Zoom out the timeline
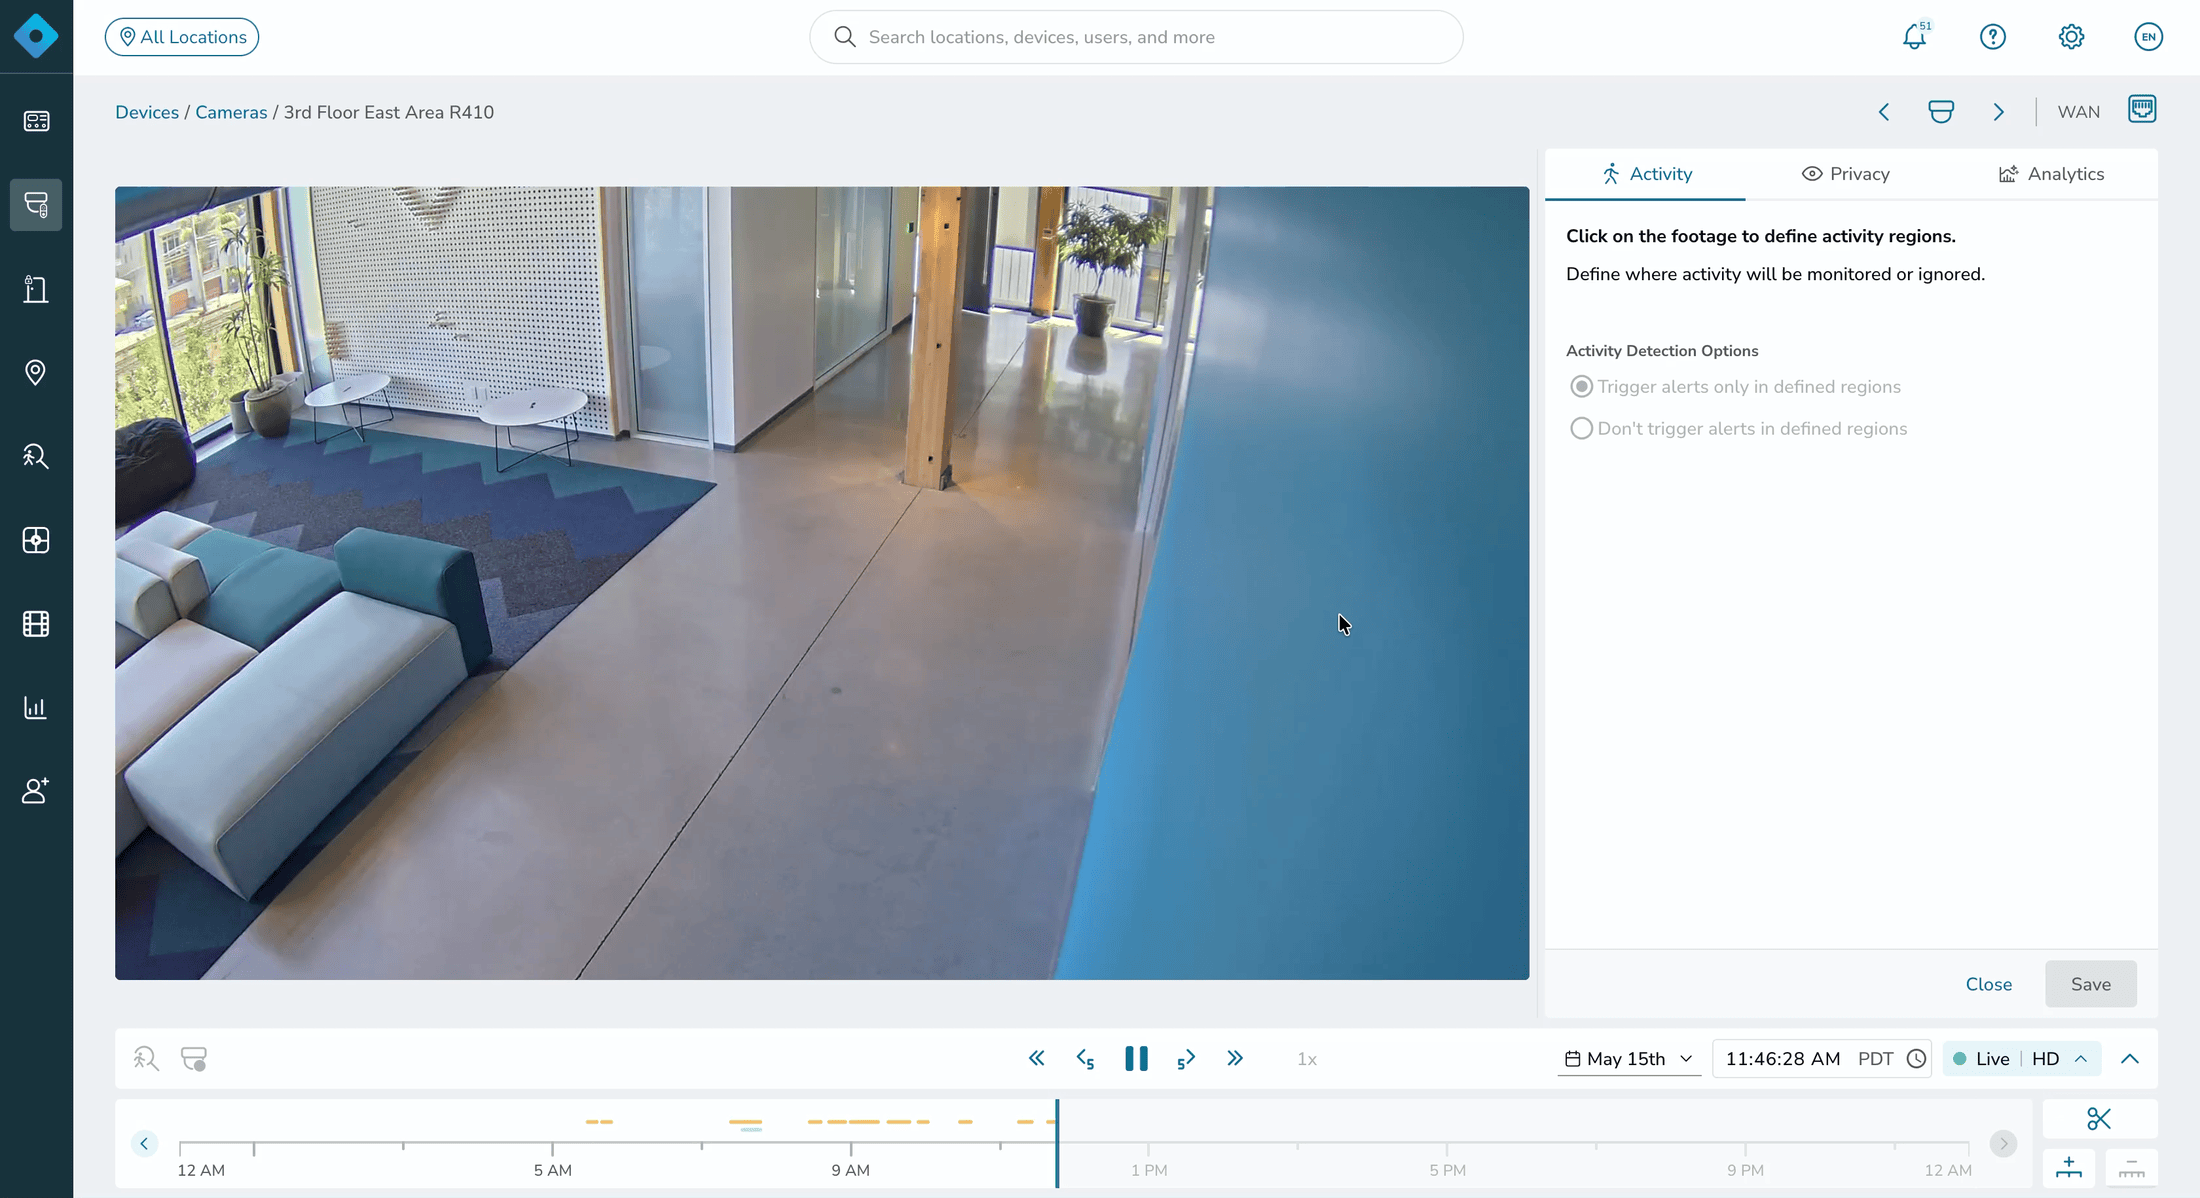2200x1198 pixels. (x=2131, y=1167)
